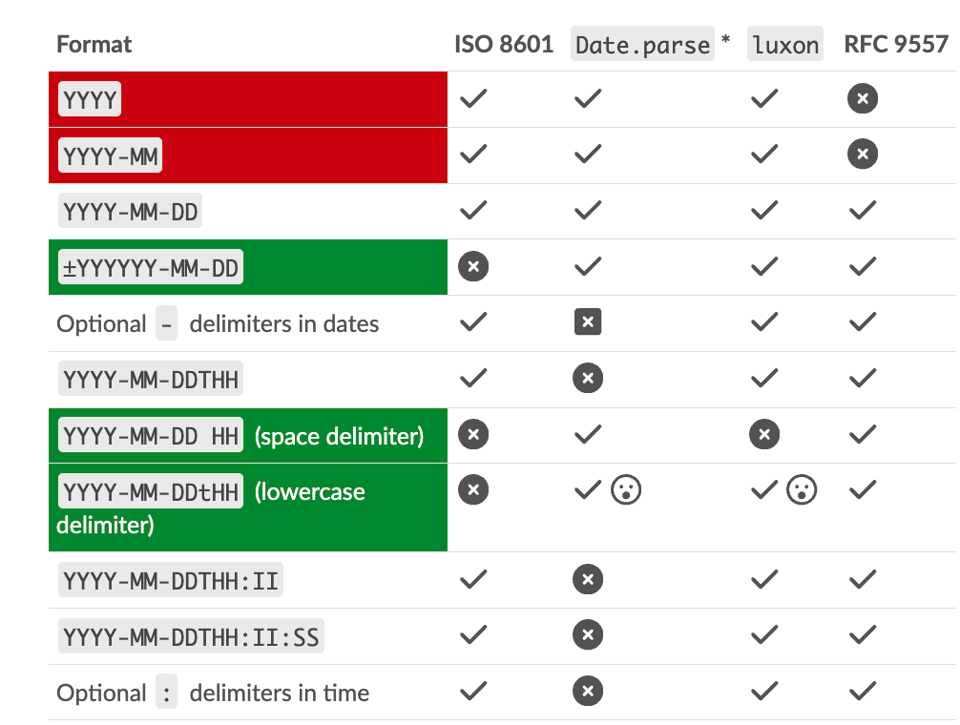This screenshot has width=960, height=725.
Task: Click the luxon X icon for space delimiter row
Action: [x=764, y=435]
